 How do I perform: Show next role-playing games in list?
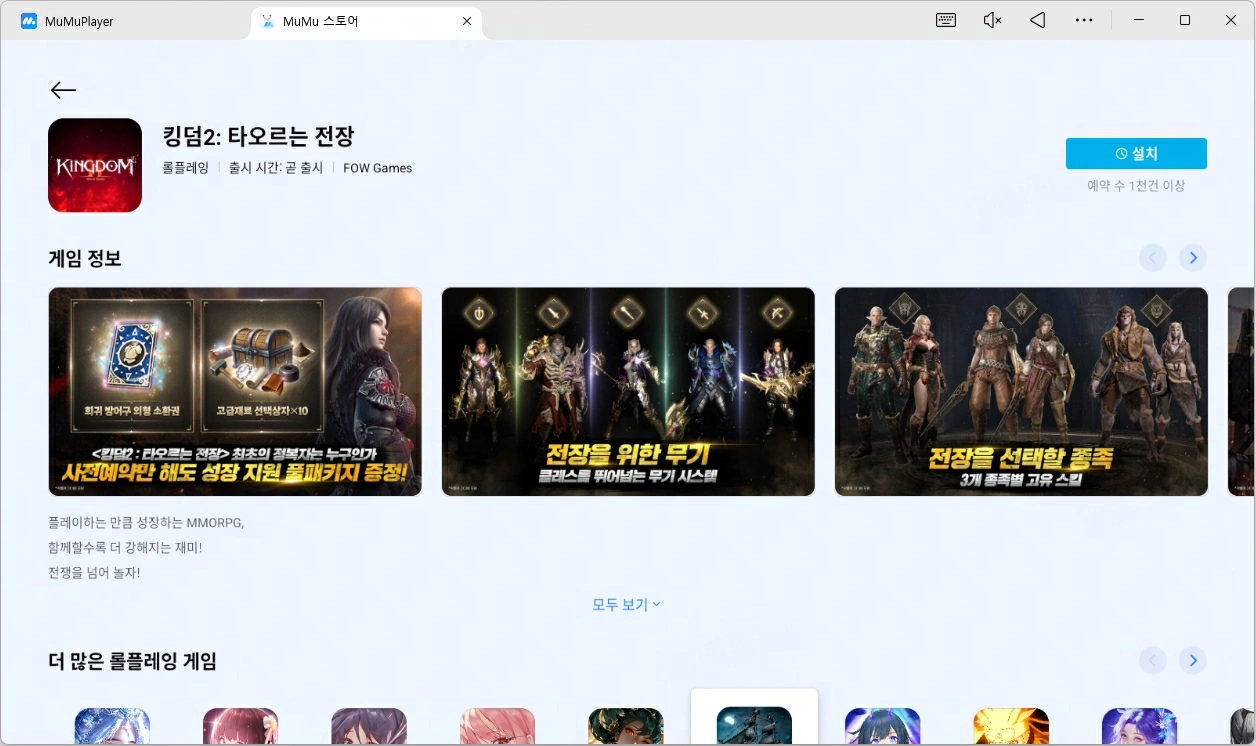tap(1192, 660)
